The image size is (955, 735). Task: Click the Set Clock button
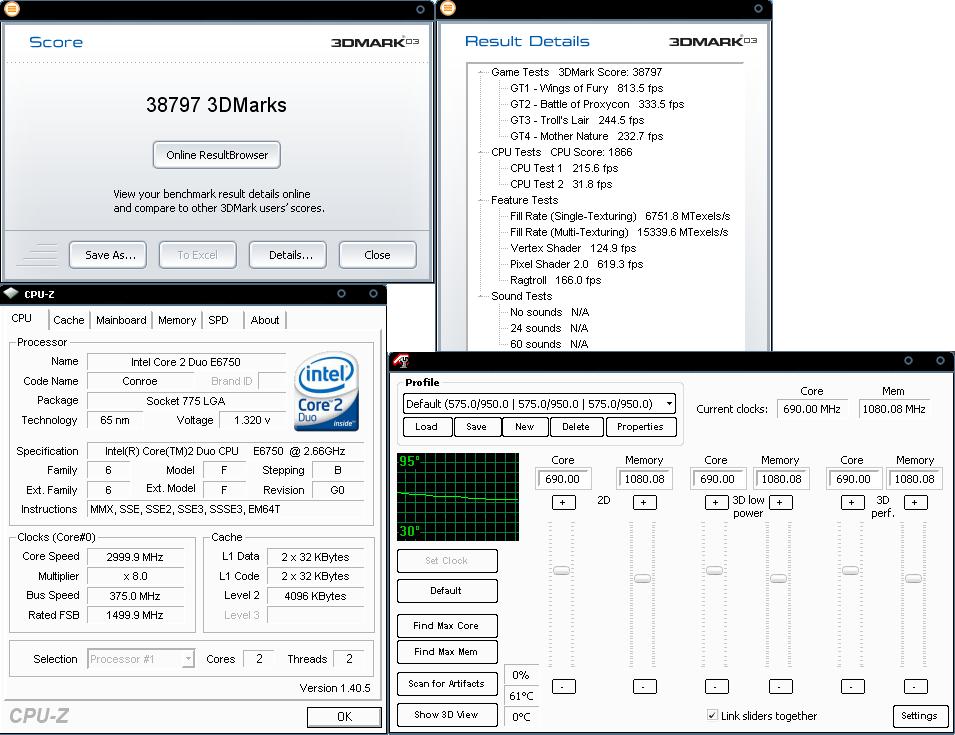(x=447, y=561)
